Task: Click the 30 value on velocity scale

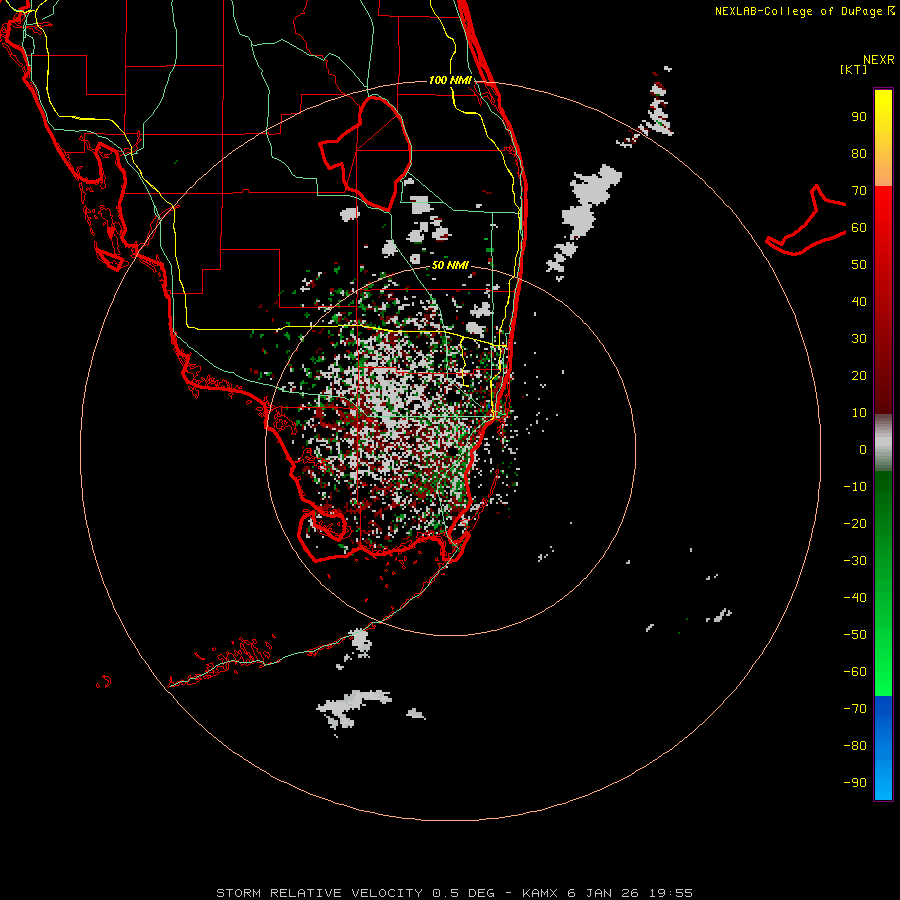Action: (859, 339)
